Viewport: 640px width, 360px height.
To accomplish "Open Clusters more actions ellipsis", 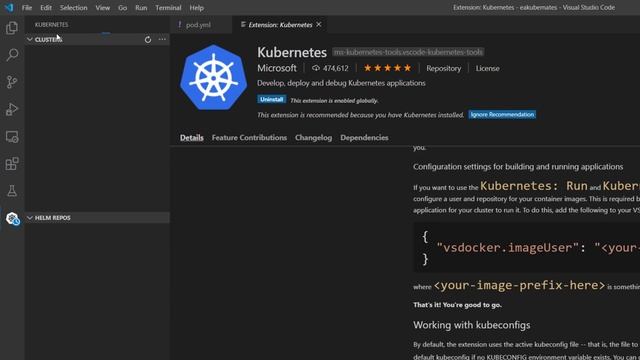I will (162, 40).
